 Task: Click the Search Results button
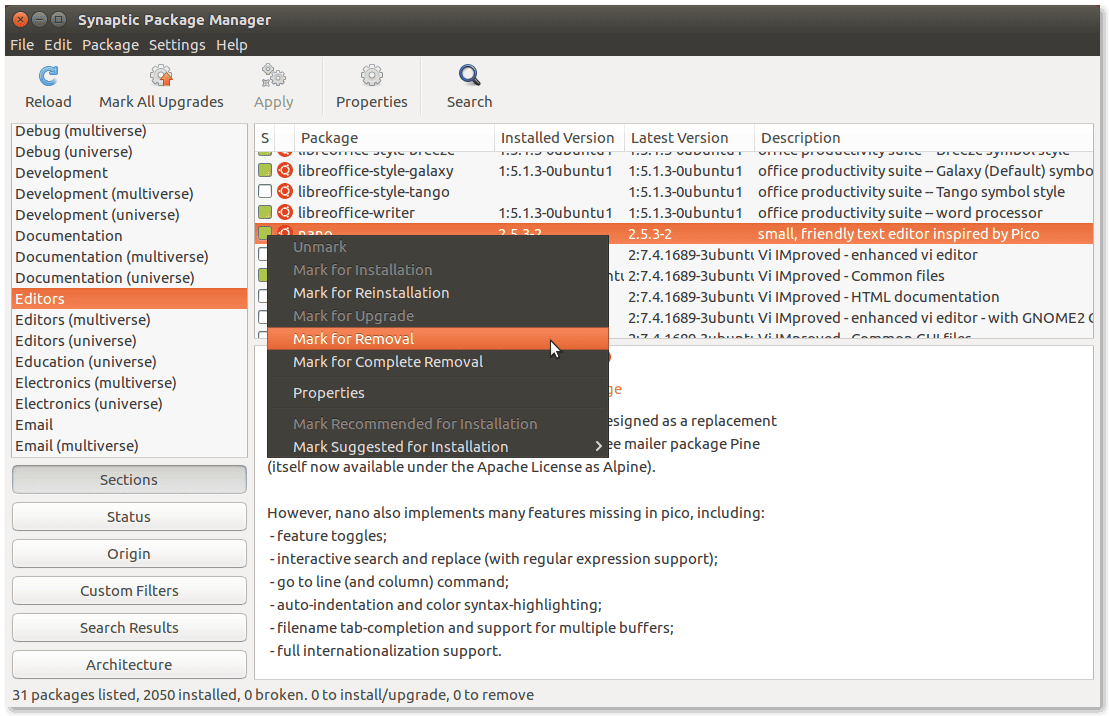pos(129,628)
